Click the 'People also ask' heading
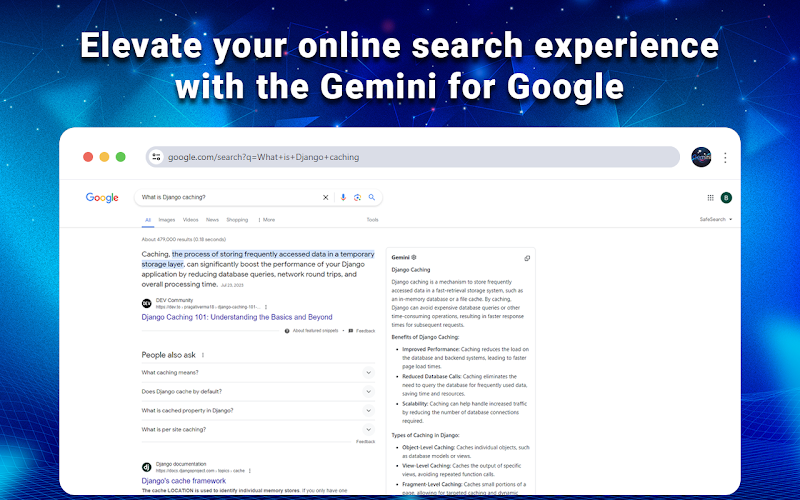Image resolution: width=800 pixels, height=500 pixels. 168,355
